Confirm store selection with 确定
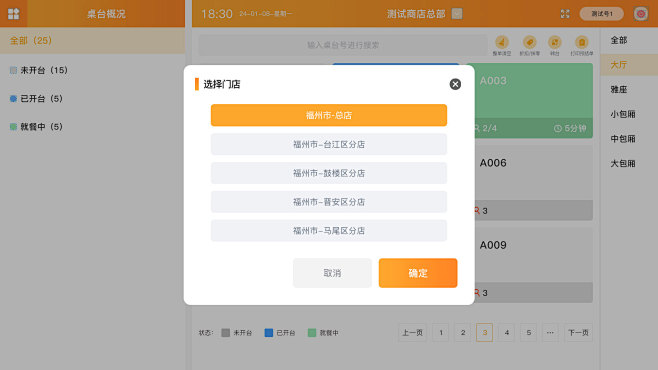Image resolution: width=658 pixels, height=370 pixels. click(418, 273)
